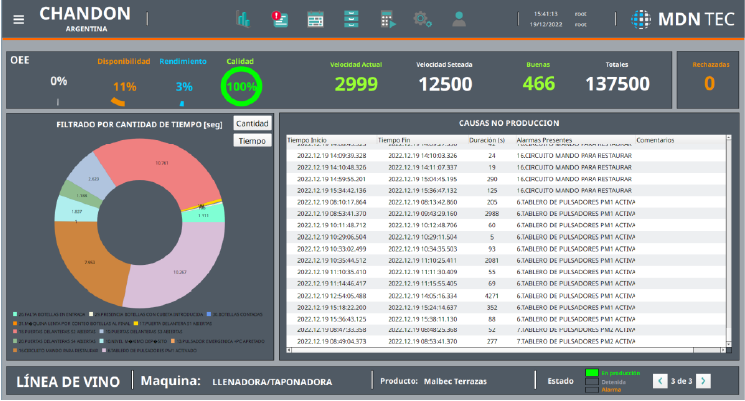Select row with duration 2081
Viewport: 745px width, 401px height.
click(x=506, y=260)
